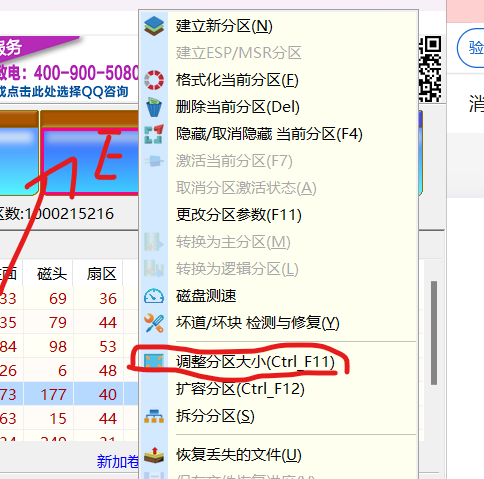Select highlighted row with 磁头 177

(x=69, y=394)
